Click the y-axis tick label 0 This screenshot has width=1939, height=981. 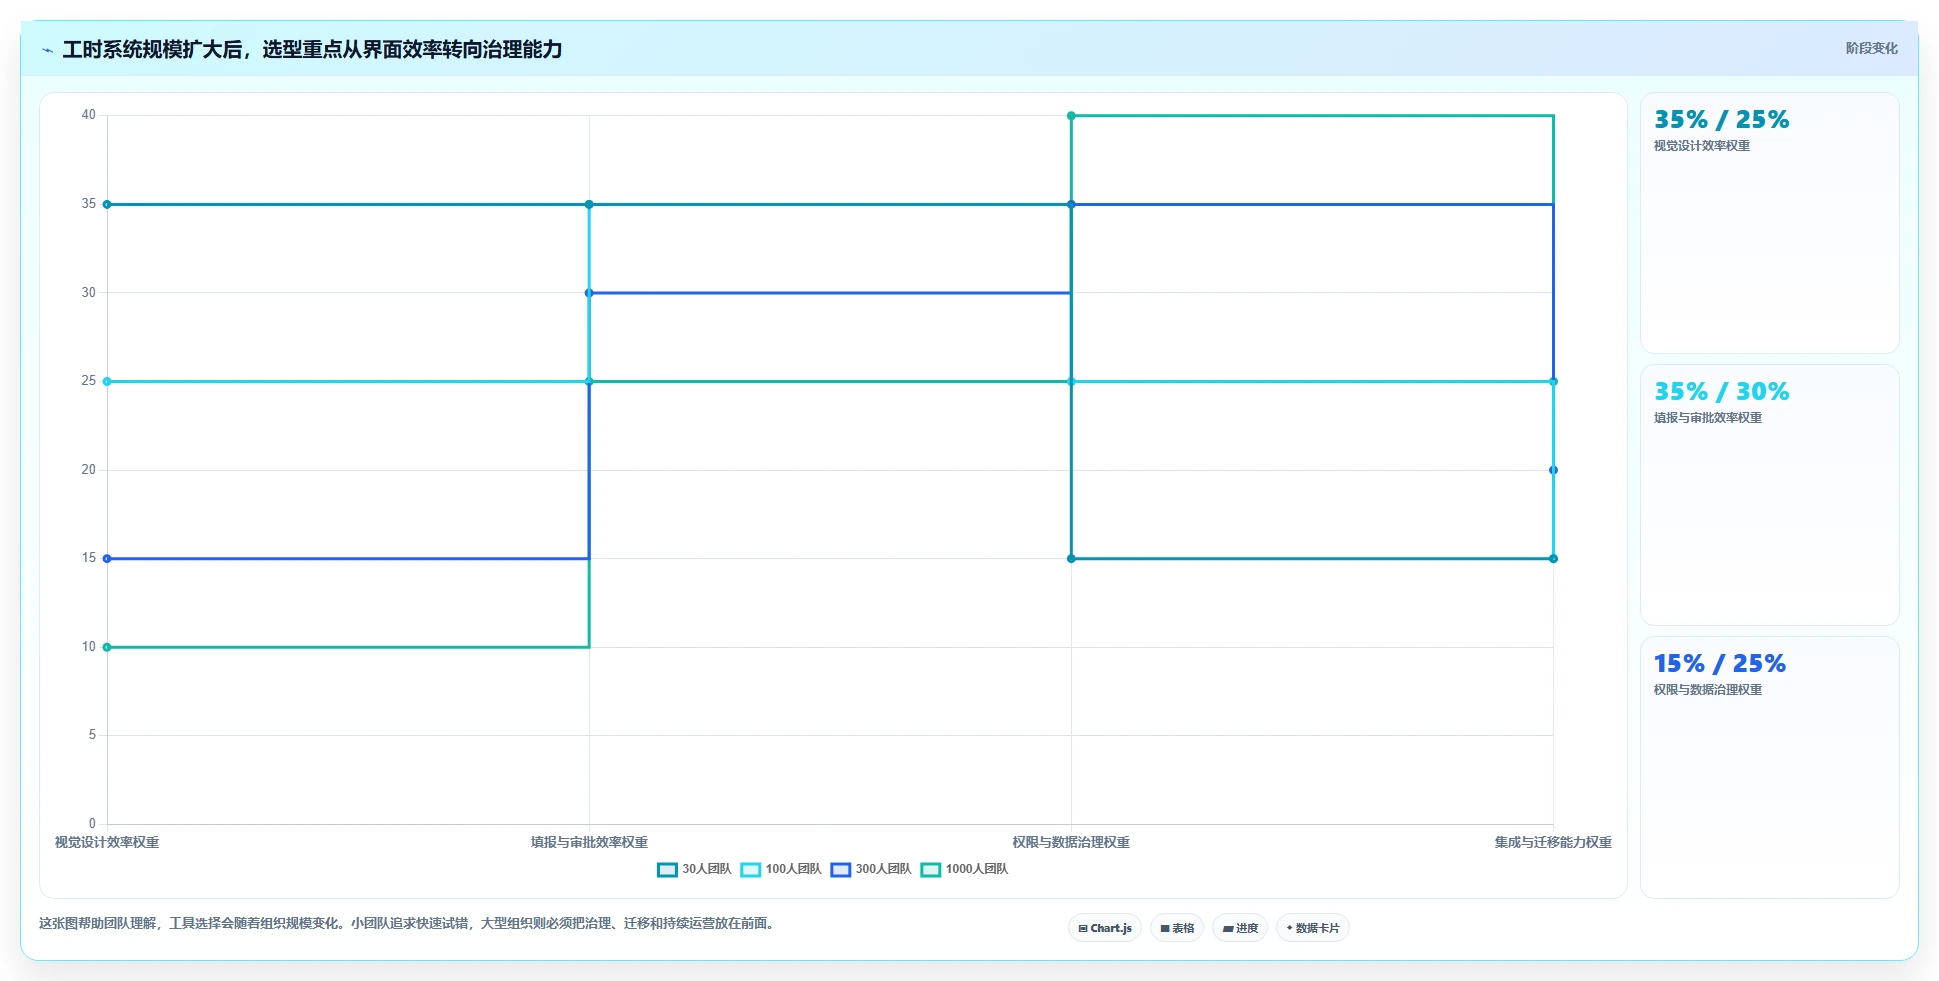coord(92,824)
